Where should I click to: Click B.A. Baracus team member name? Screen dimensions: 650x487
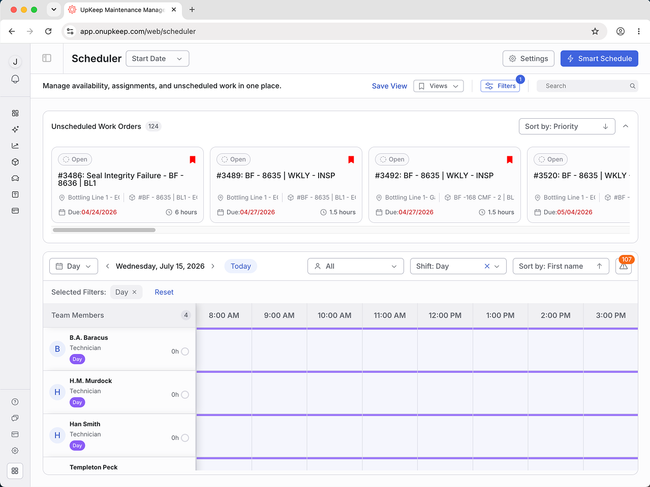point(89,338)
